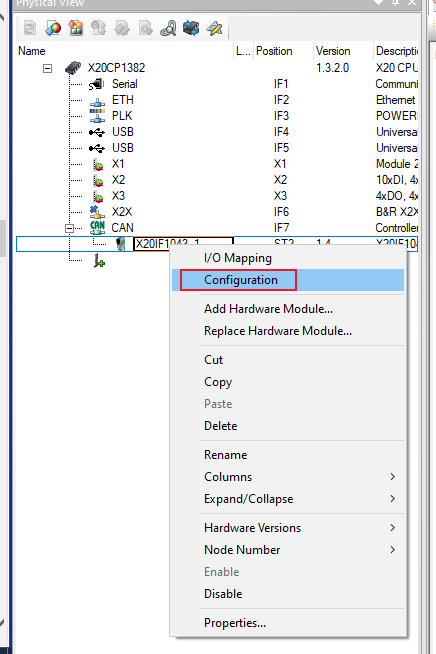Click position cell IF6

click(281, 212)
